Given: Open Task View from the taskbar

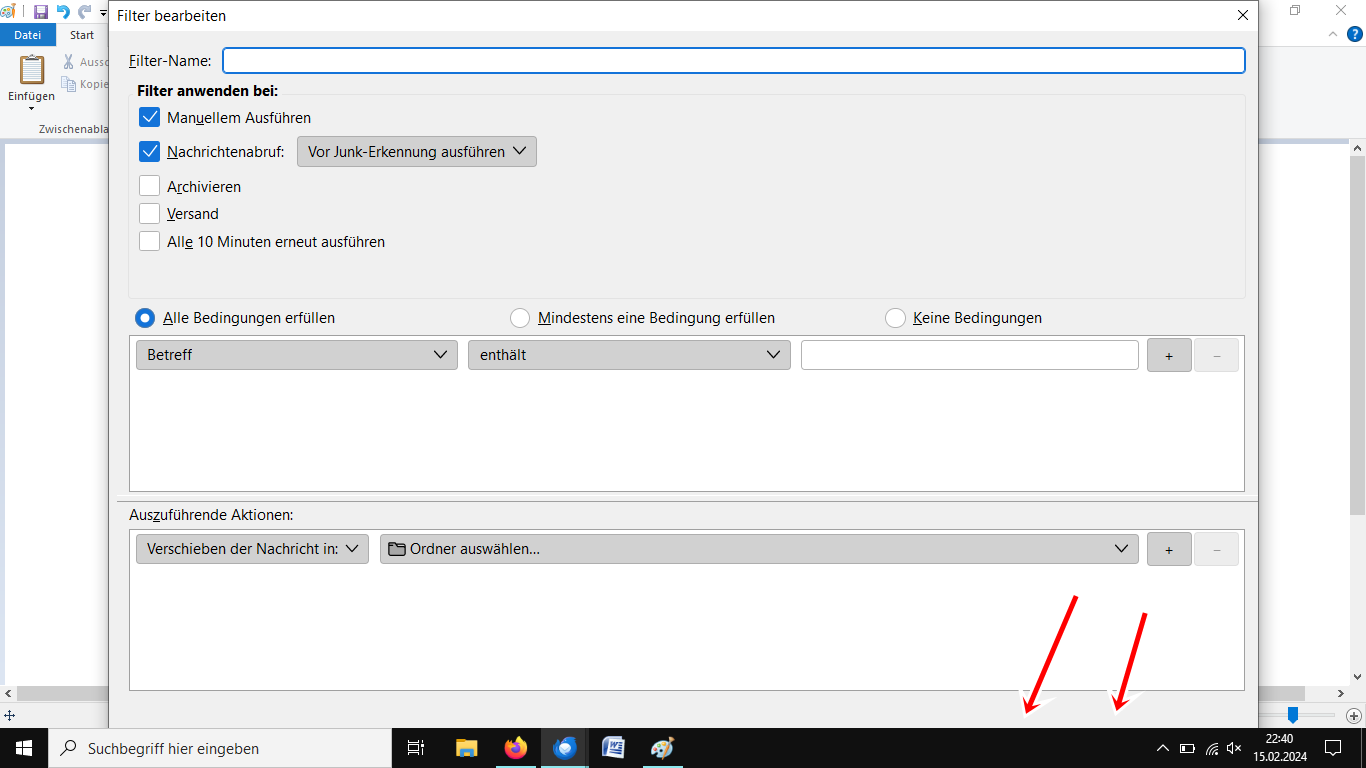Looking at the screenshot, I should [x=416, y=748].
